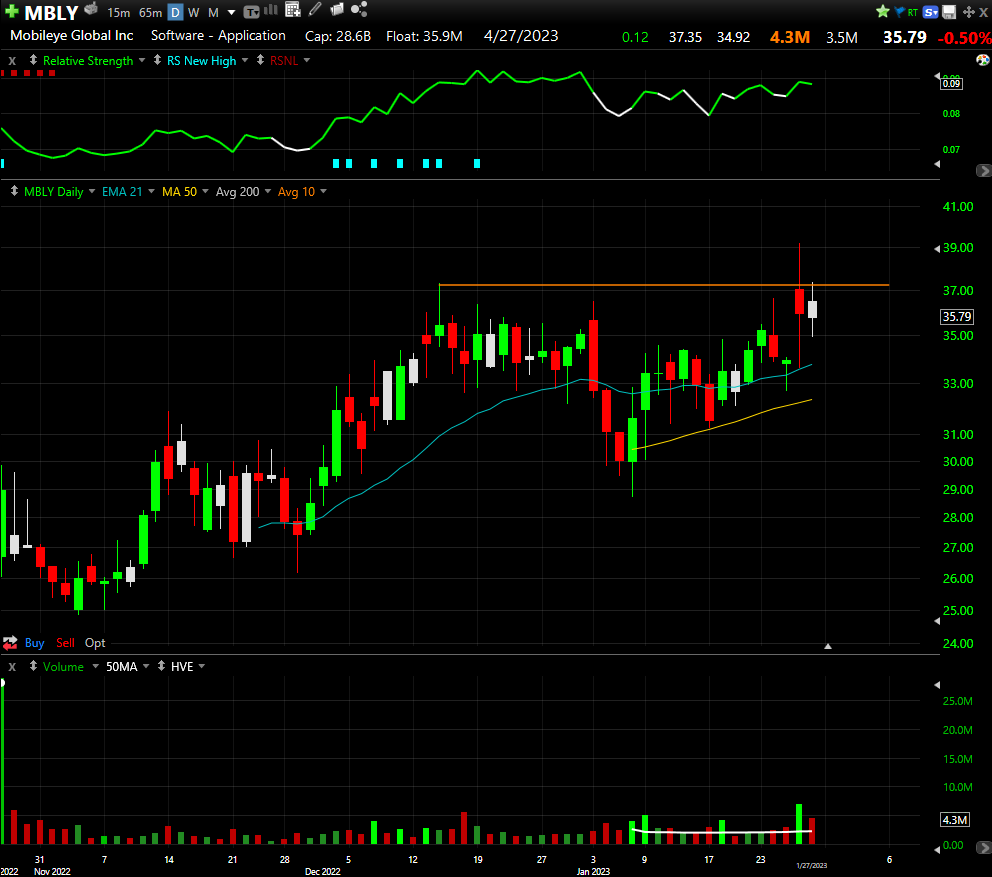Click the Mobileye Global Inc company name

point(71,35)
